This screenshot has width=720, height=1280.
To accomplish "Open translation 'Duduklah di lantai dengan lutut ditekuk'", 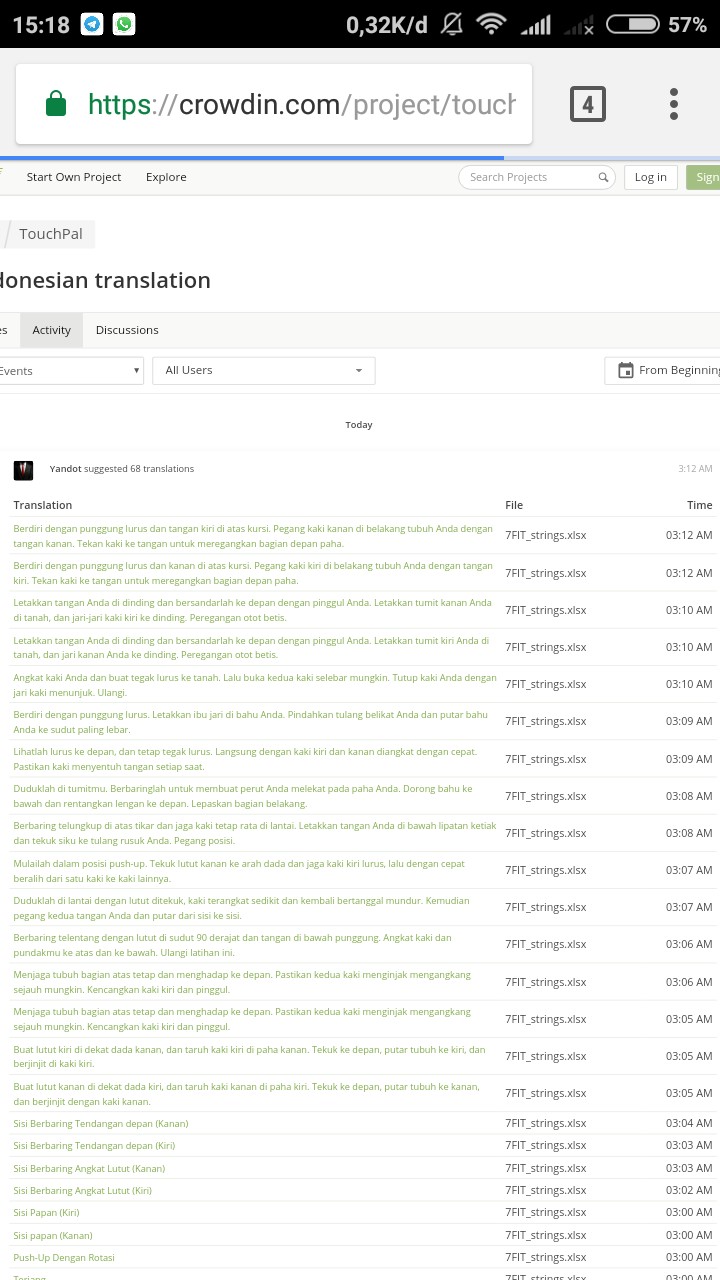I will coord(241,907).
